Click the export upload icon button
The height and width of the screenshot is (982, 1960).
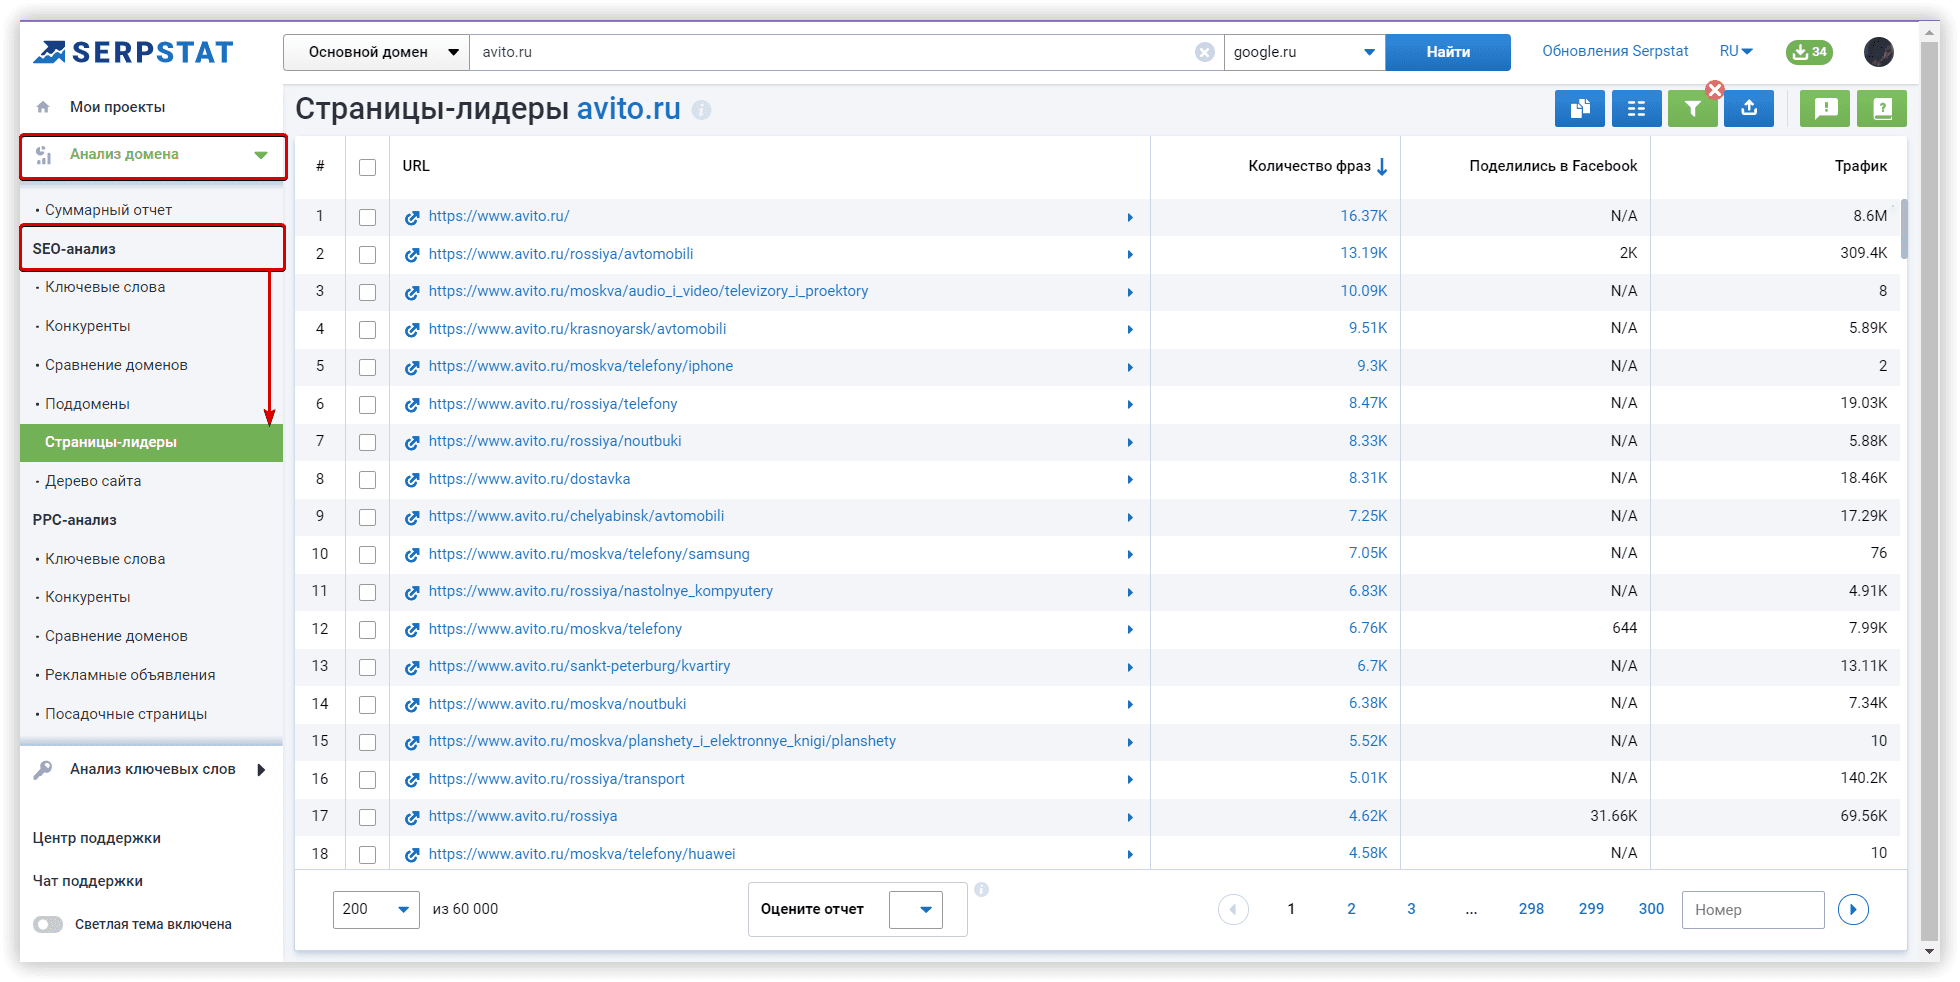[1748, 108]
